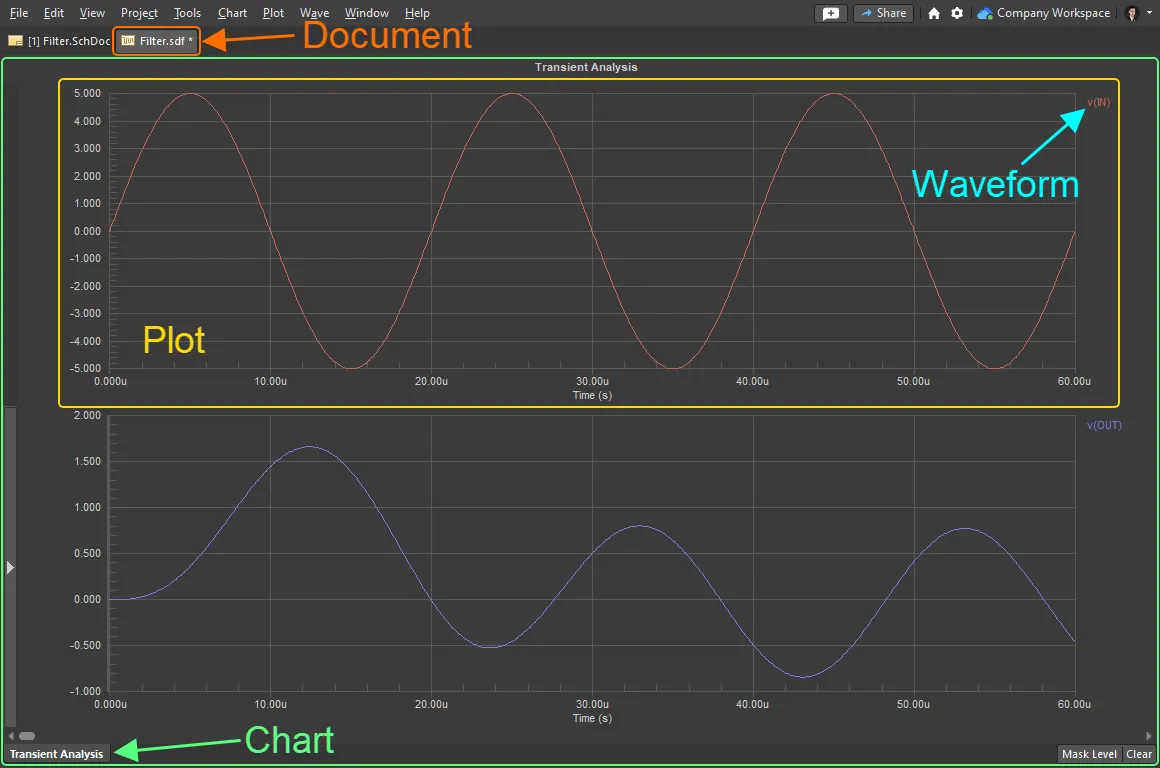Select the Filter.sdf document tab

coord(156,41)
